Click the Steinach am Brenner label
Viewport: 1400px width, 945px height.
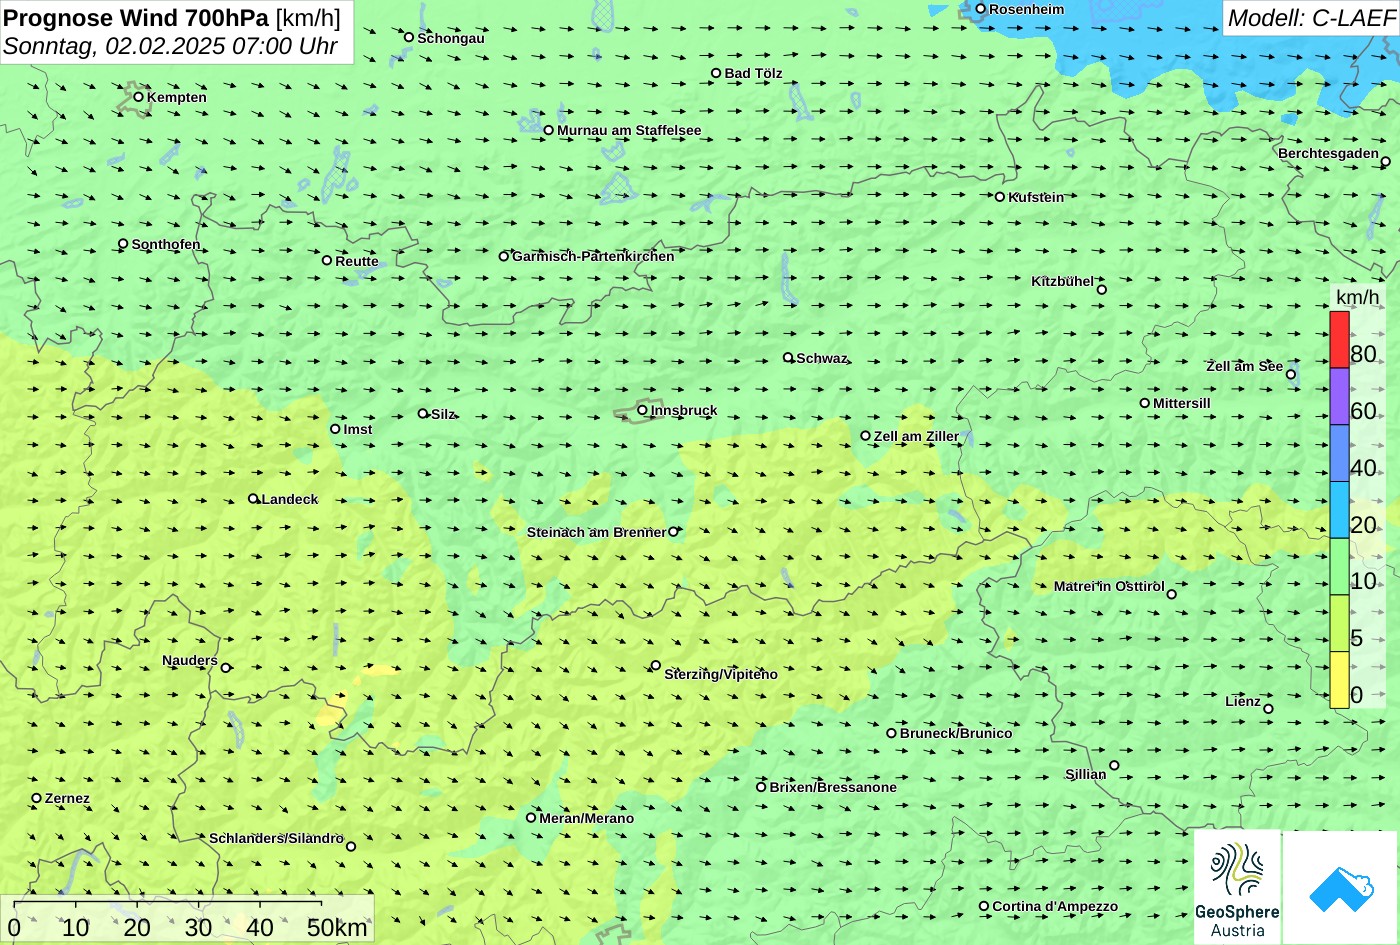click(x=596, y=532)
